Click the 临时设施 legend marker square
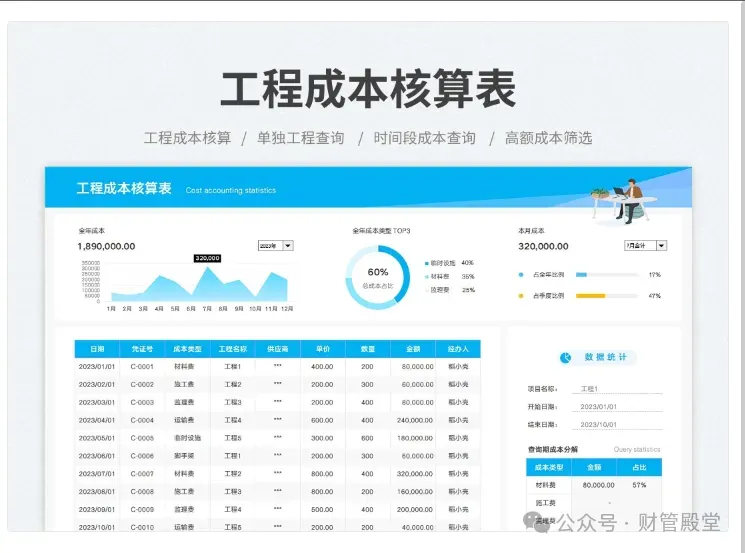 pos(427,263)
